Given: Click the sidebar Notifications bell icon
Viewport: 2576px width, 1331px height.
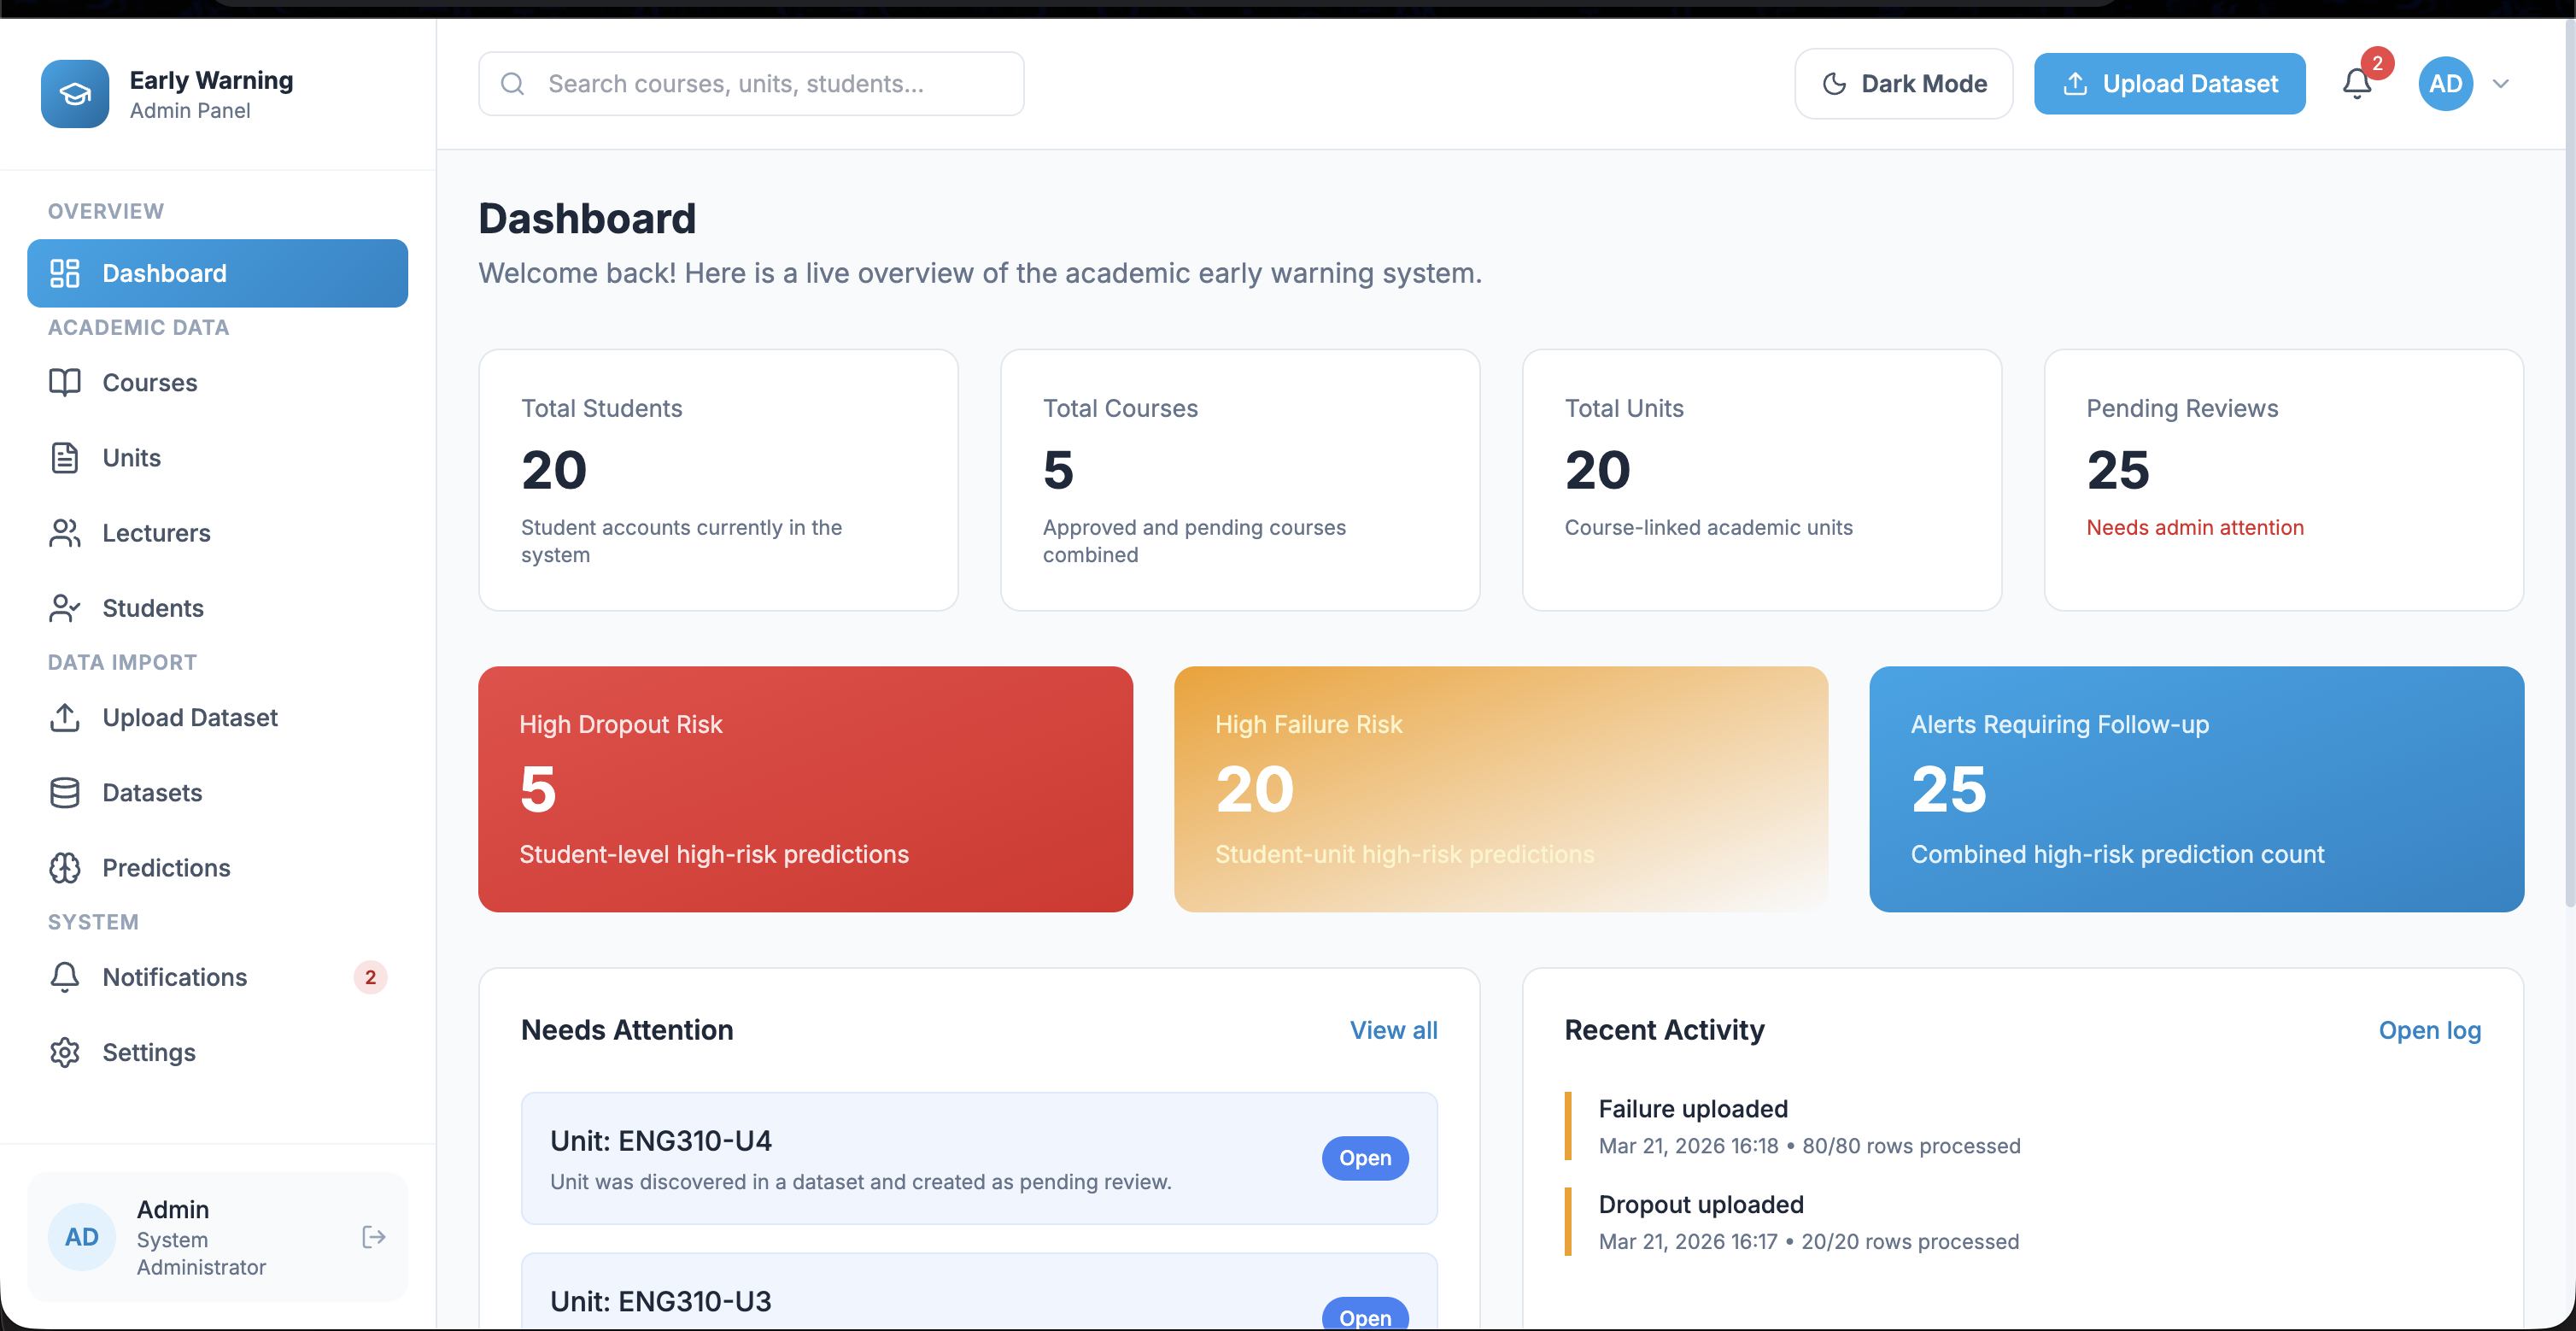Looking at the screenshot, I should tap(65, 977).
